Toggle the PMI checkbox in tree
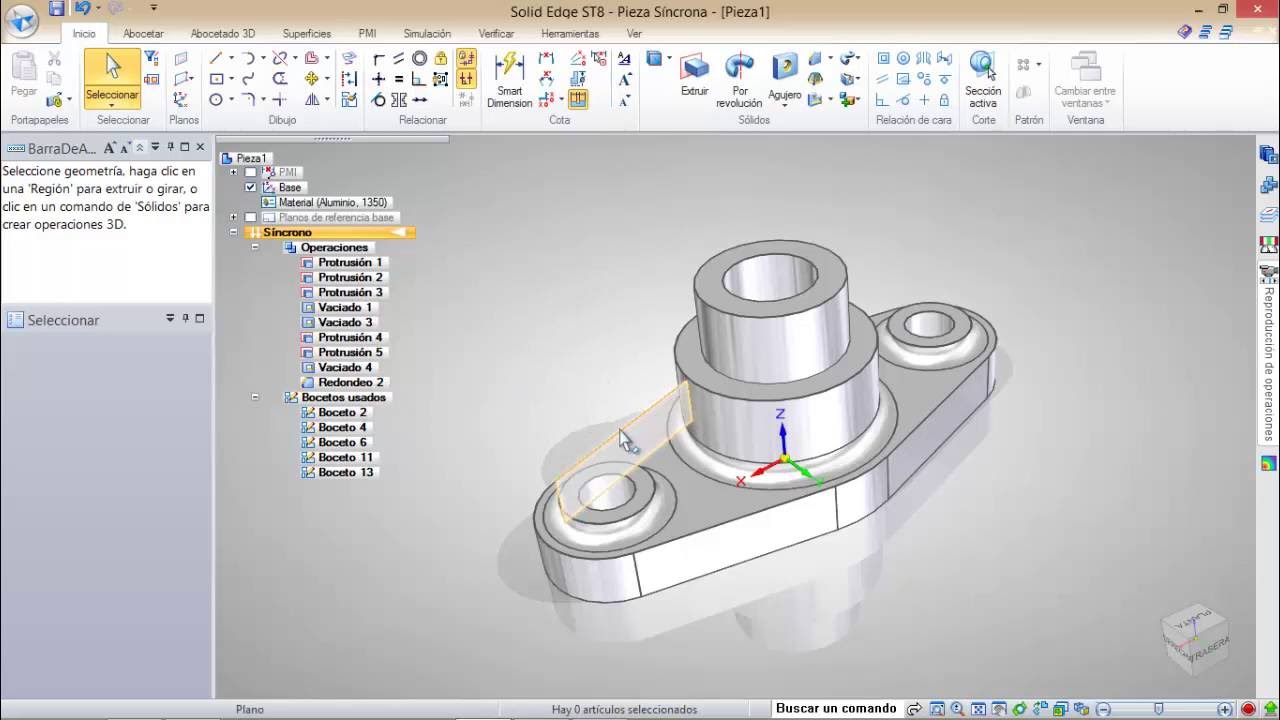This screenshot has width=1280, height=720. 251,172
